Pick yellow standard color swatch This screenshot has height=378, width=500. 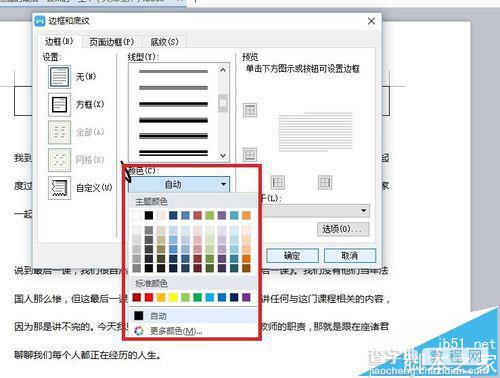[173, 297]
